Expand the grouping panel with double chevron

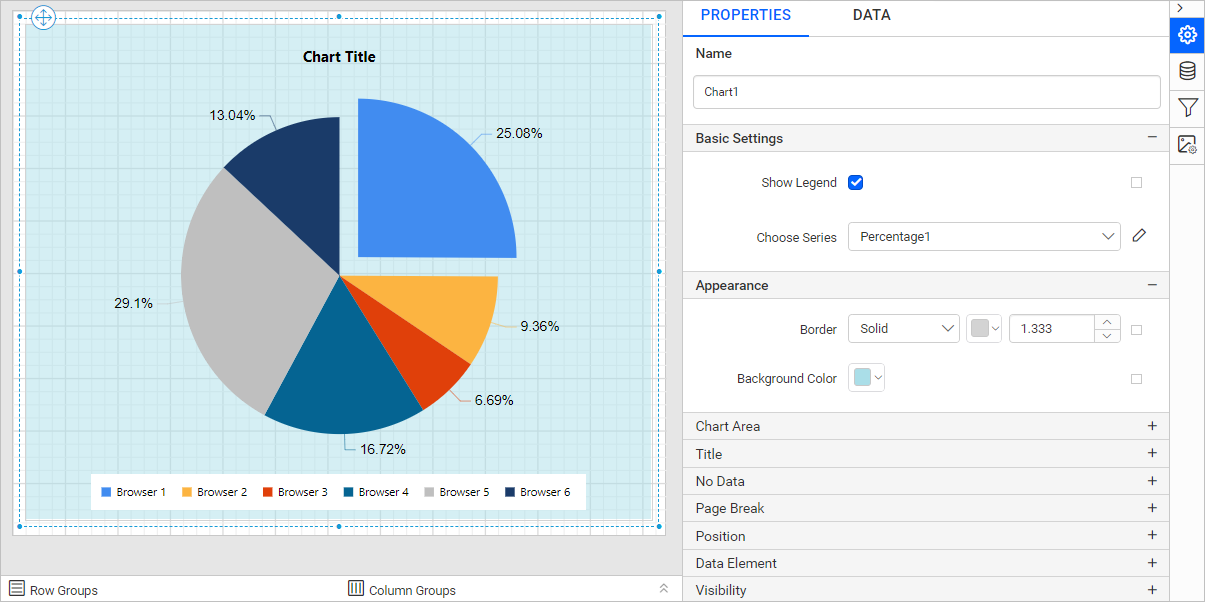663,588
